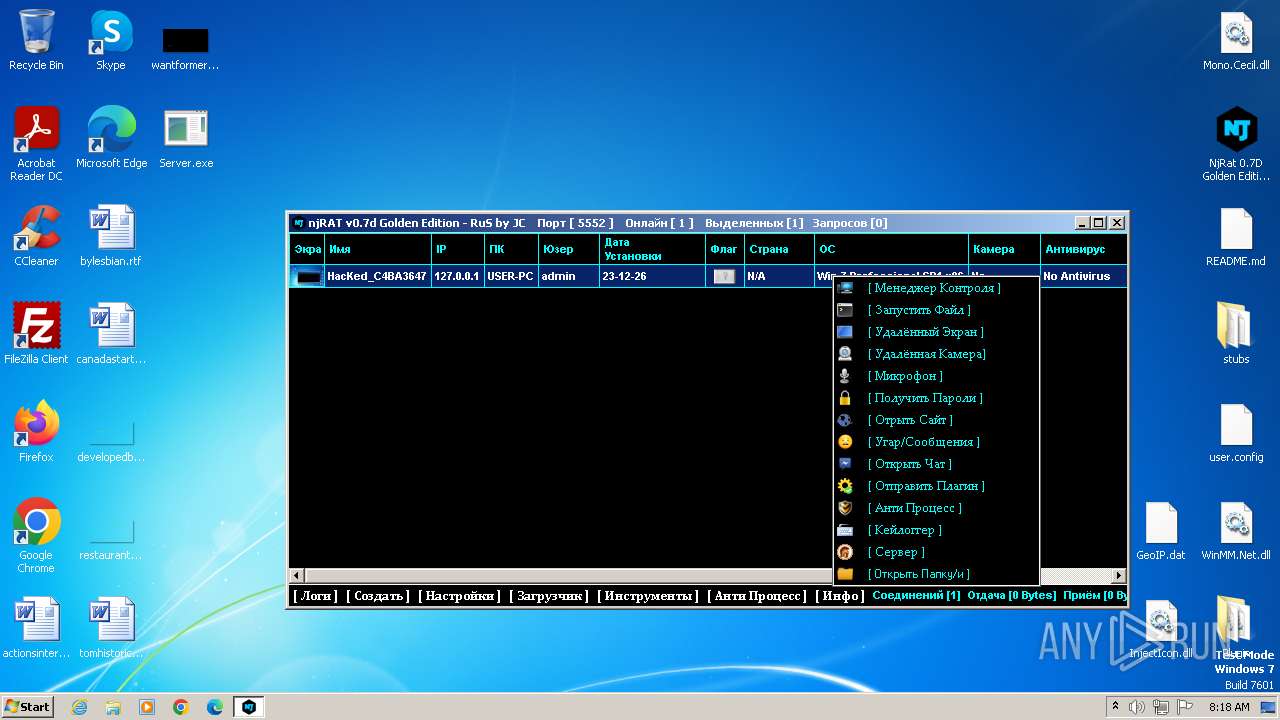Open Настройки in the bottom bar

point(459,596)
